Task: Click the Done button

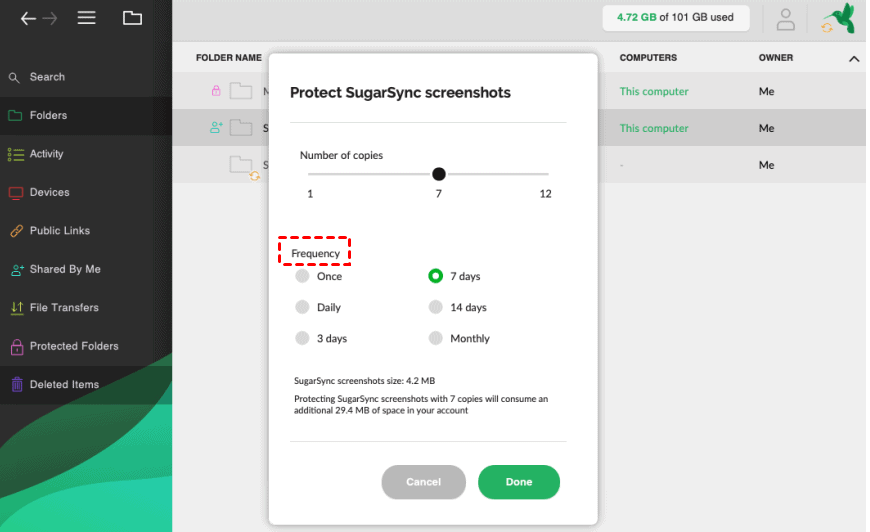Action: pyautogui.click(x=519, y=482)
